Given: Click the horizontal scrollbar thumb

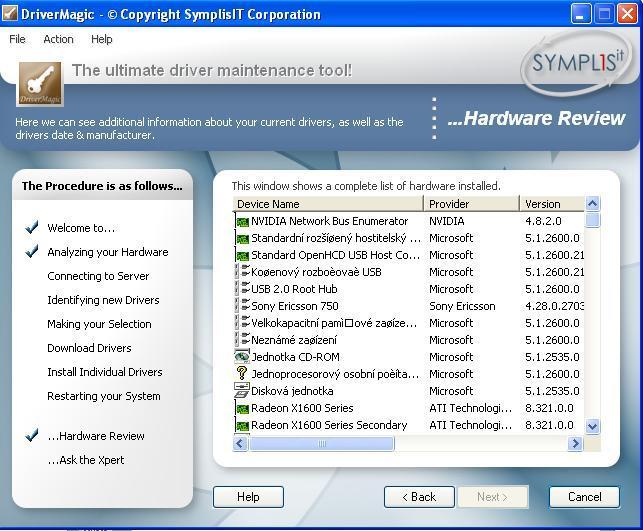Looking at the screenshot, I should 322,443.
